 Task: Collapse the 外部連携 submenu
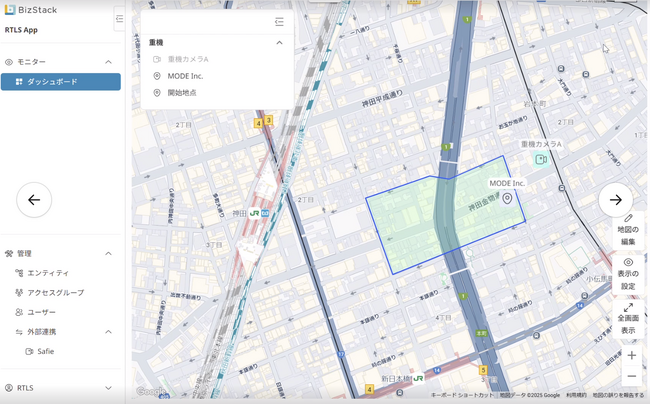108,332
